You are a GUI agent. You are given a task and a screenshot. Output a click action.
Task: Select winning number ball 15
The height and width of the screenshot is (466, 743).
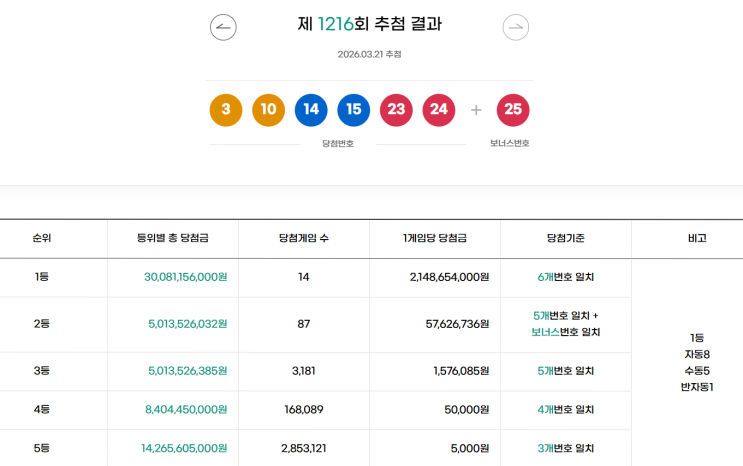353,110
